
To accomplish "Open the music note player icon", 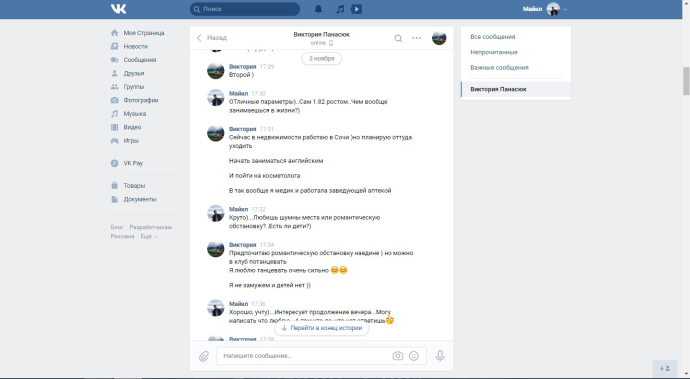I will tap(340, 9).
